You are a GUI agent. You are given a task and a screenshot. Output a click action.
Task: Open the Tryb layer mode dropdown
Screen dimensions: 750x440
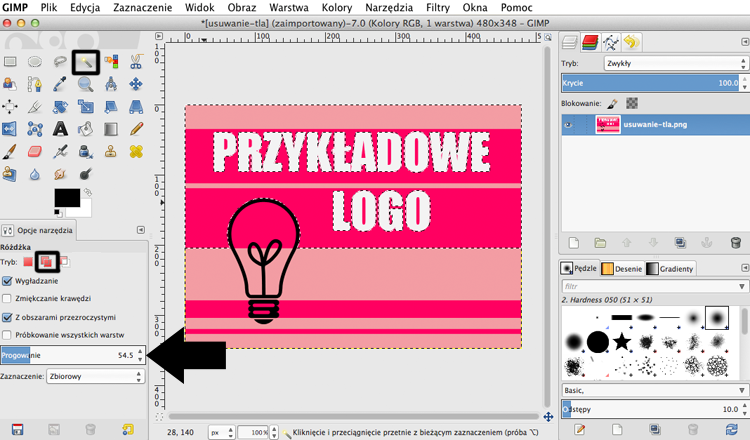675,63
